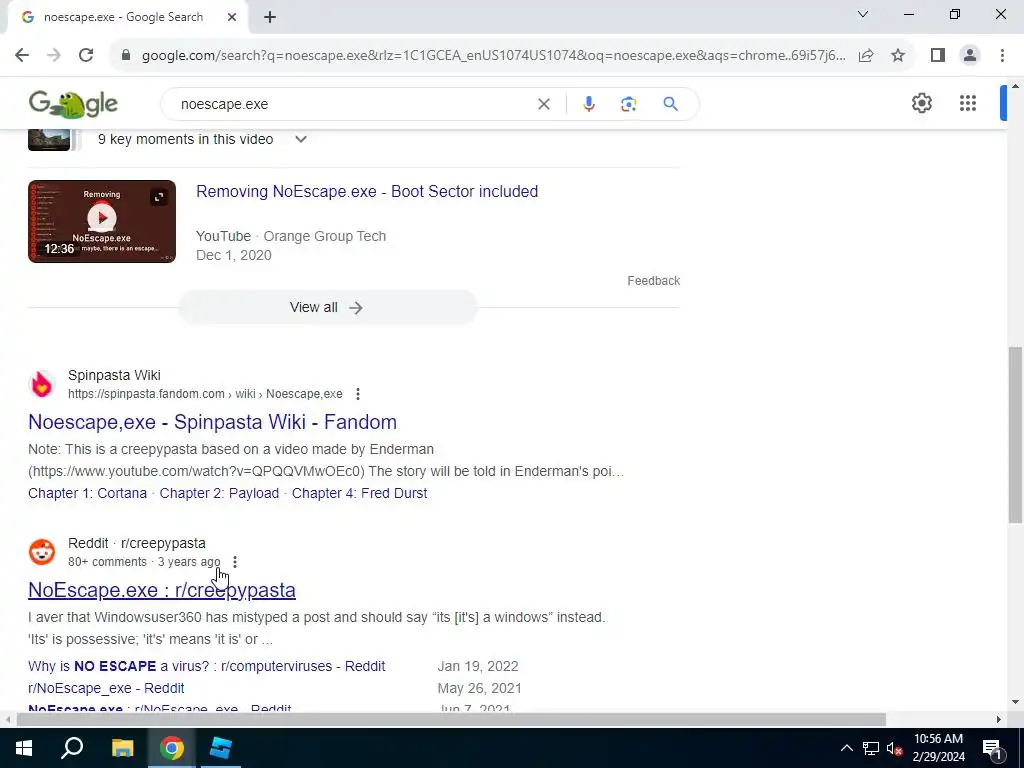
Task: Click the Google doodle logo
Action: click(x=73, y=104)
